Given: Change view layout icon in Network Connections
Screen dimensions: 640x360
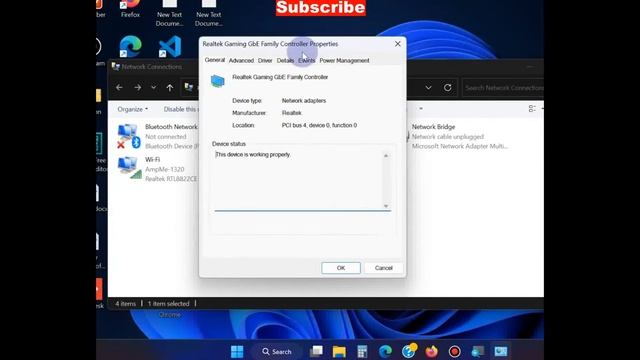Looking at the screenshot, I should [x=532, y=109].
